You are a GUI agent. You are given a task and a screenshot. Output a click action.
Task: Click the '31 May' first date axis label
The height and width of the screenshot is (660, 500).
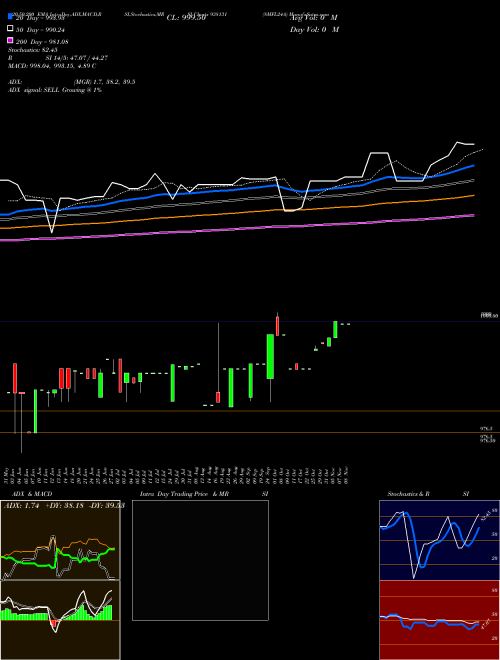pyautogui.click(x=8, y=475)
